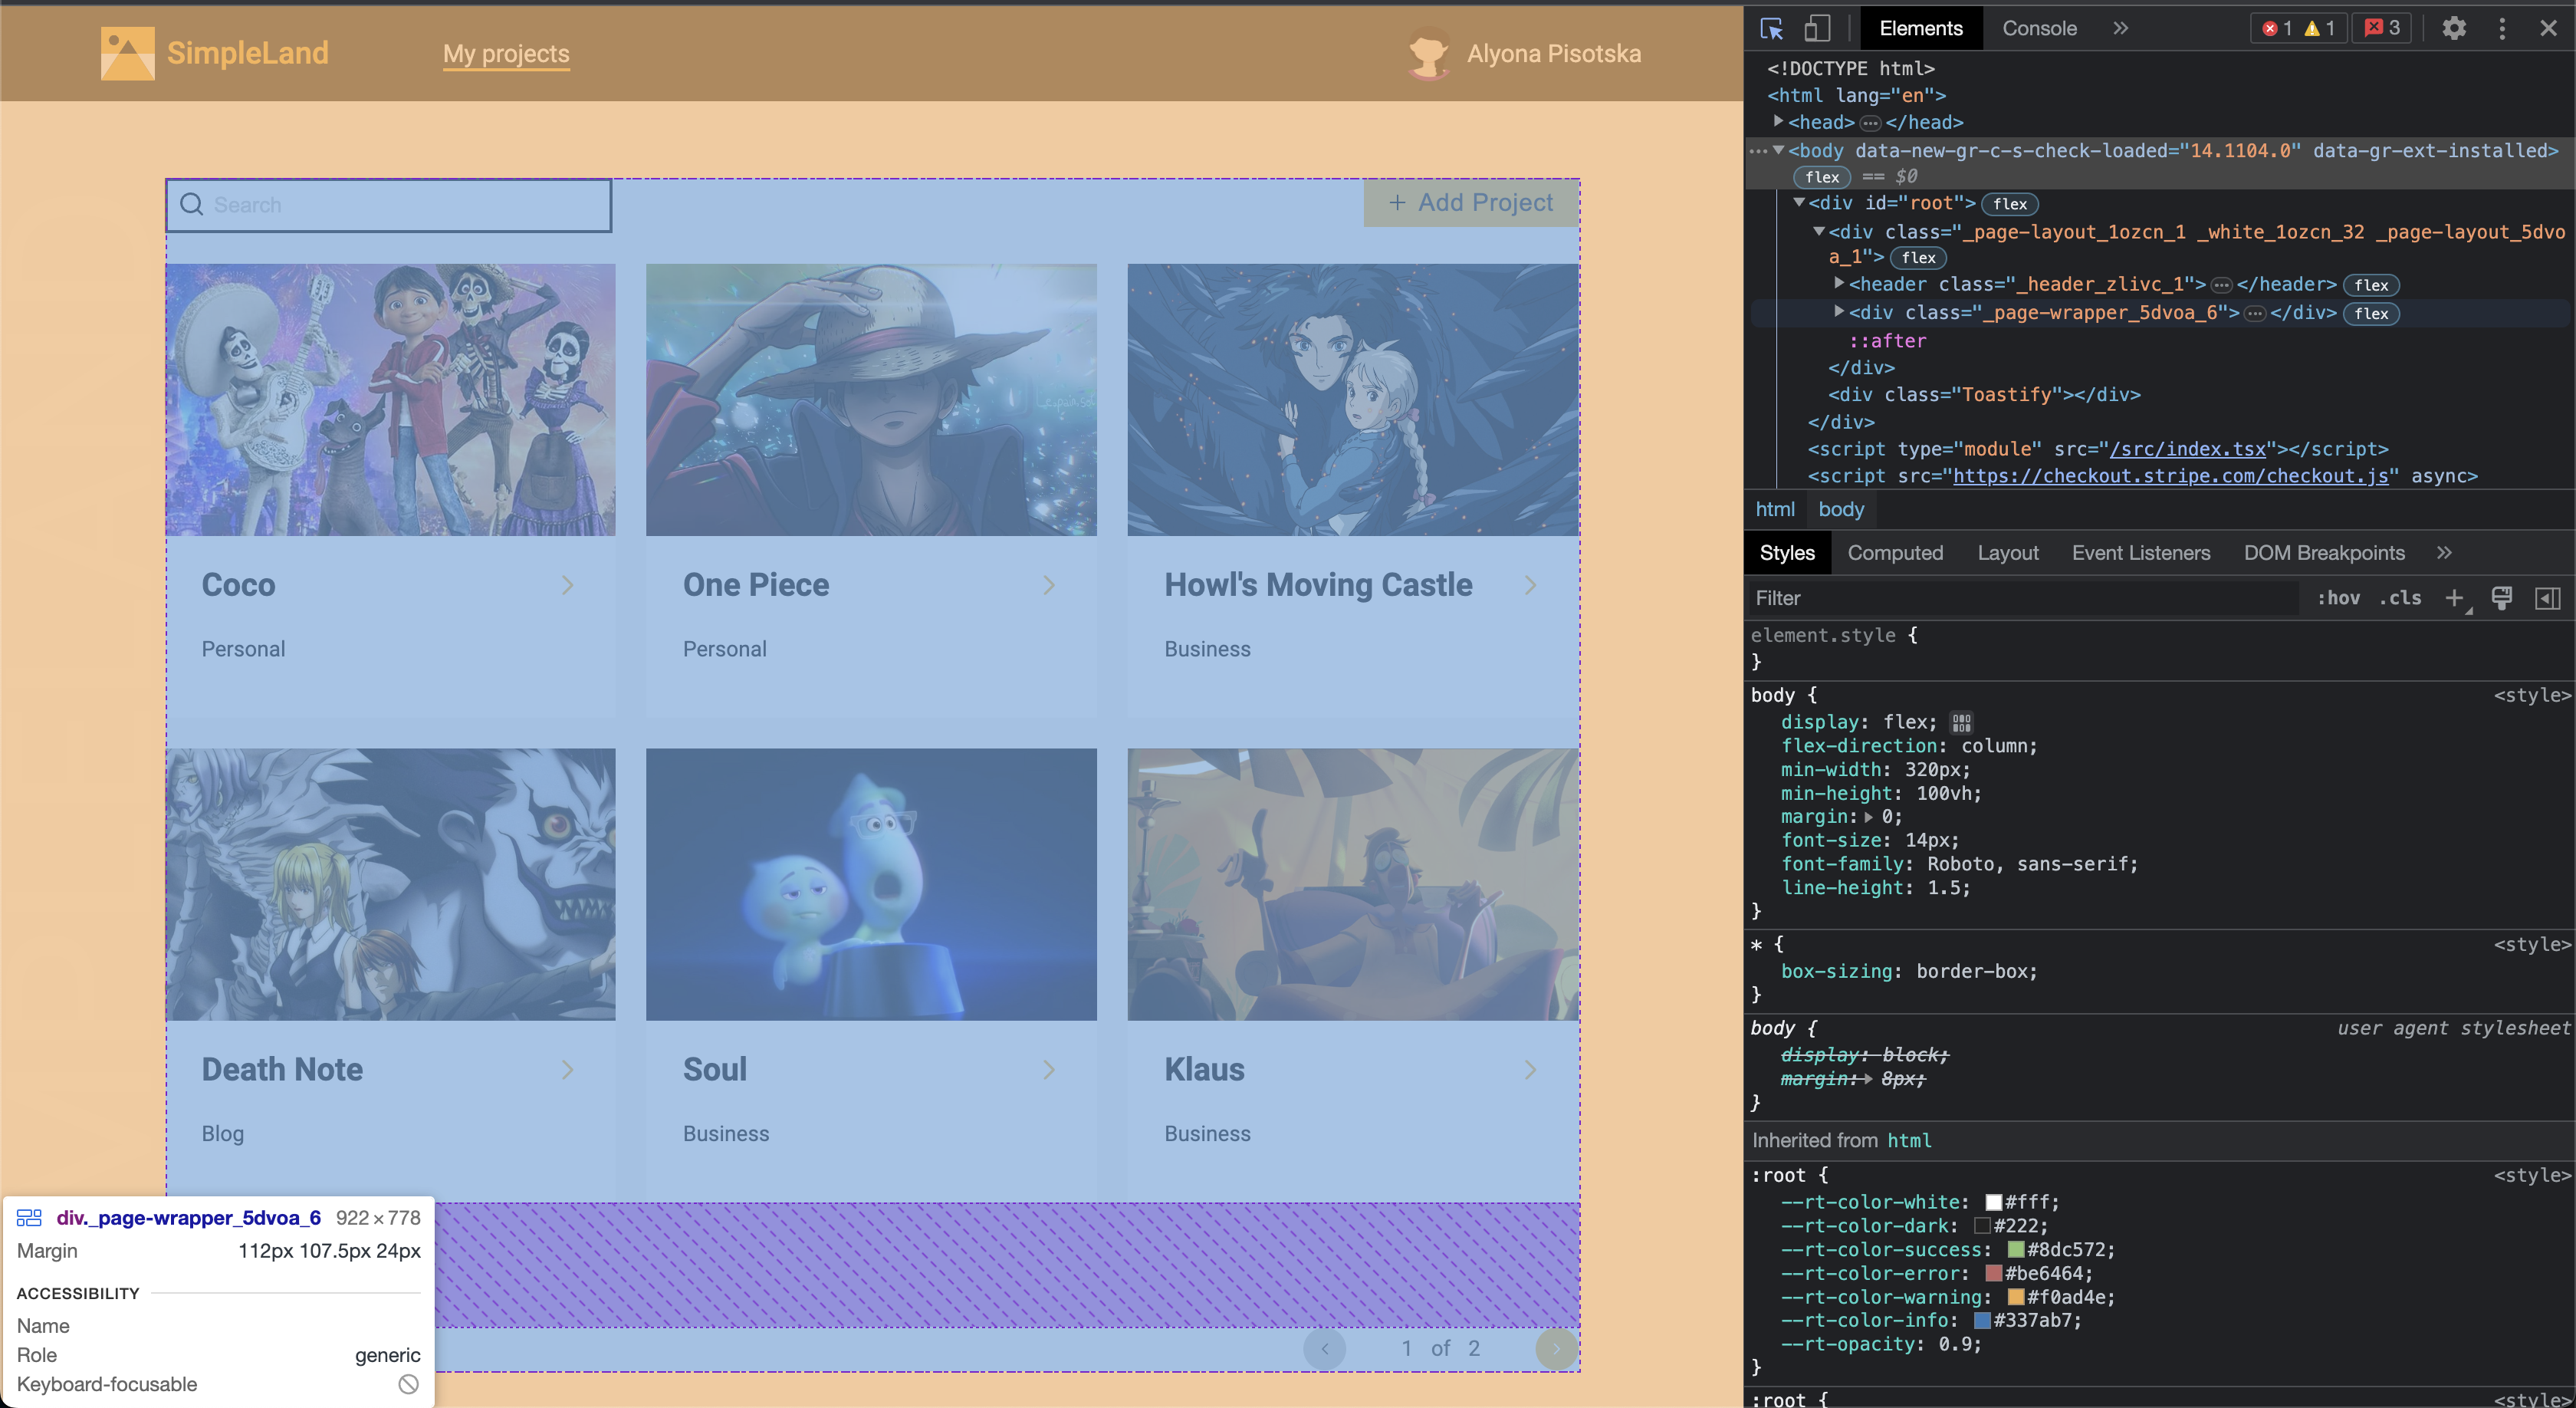Expand the head element in the DOM tree
The image size is (2576, 1408).
[x=1779, y=122]
